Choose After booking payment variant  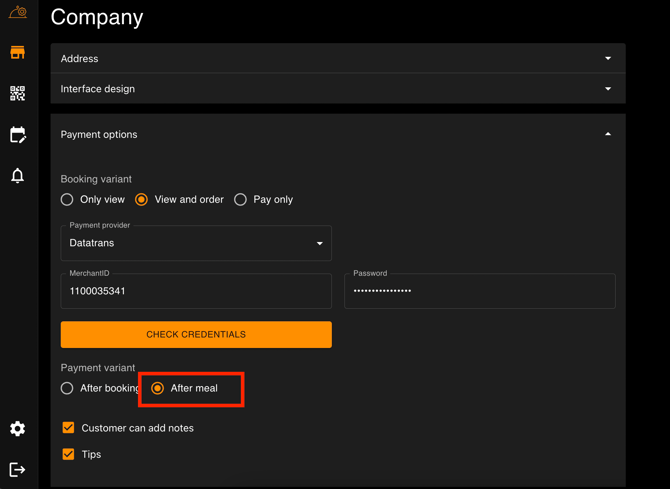[x=67, y=388]
